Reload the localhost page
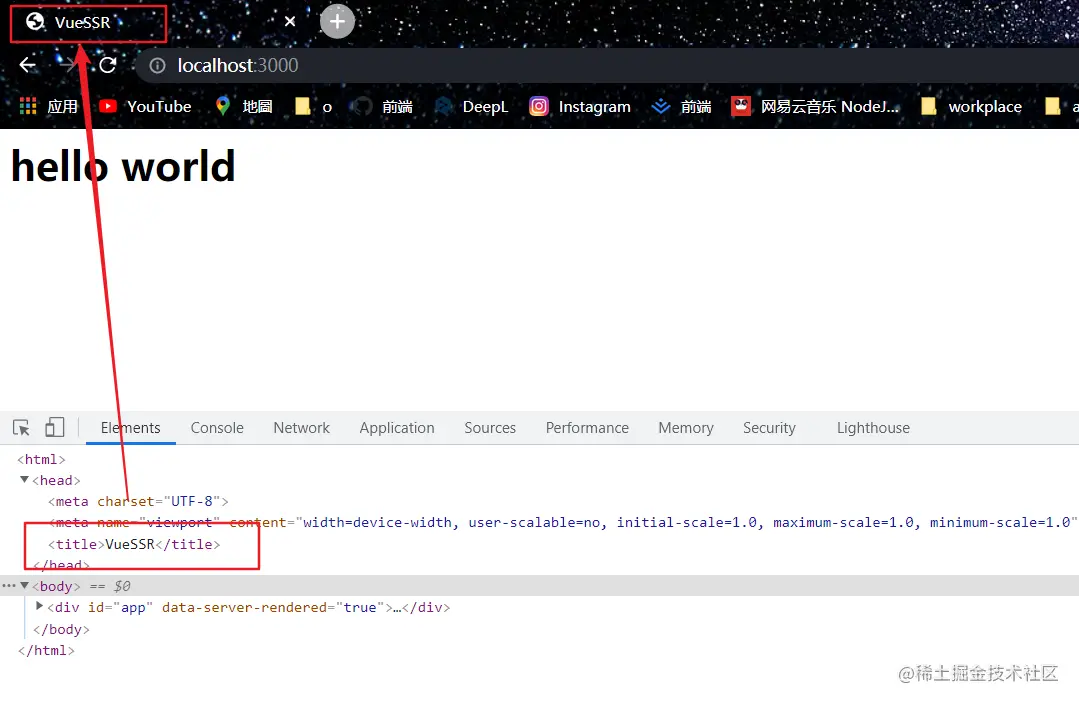Viewport: 1079px width, 704px height. 108,65
